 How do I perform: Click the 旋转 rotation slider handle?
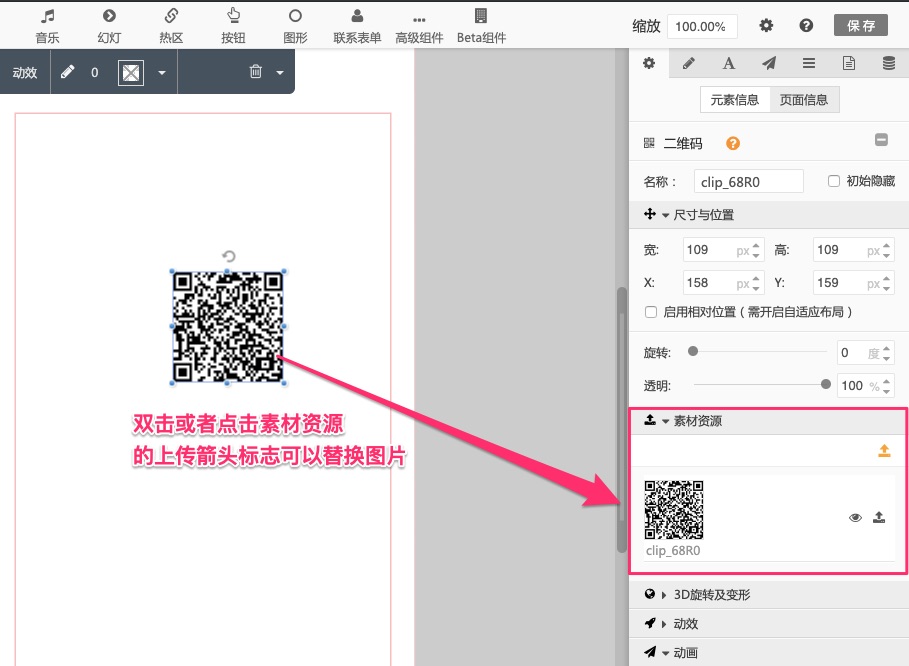pos(693,351)
